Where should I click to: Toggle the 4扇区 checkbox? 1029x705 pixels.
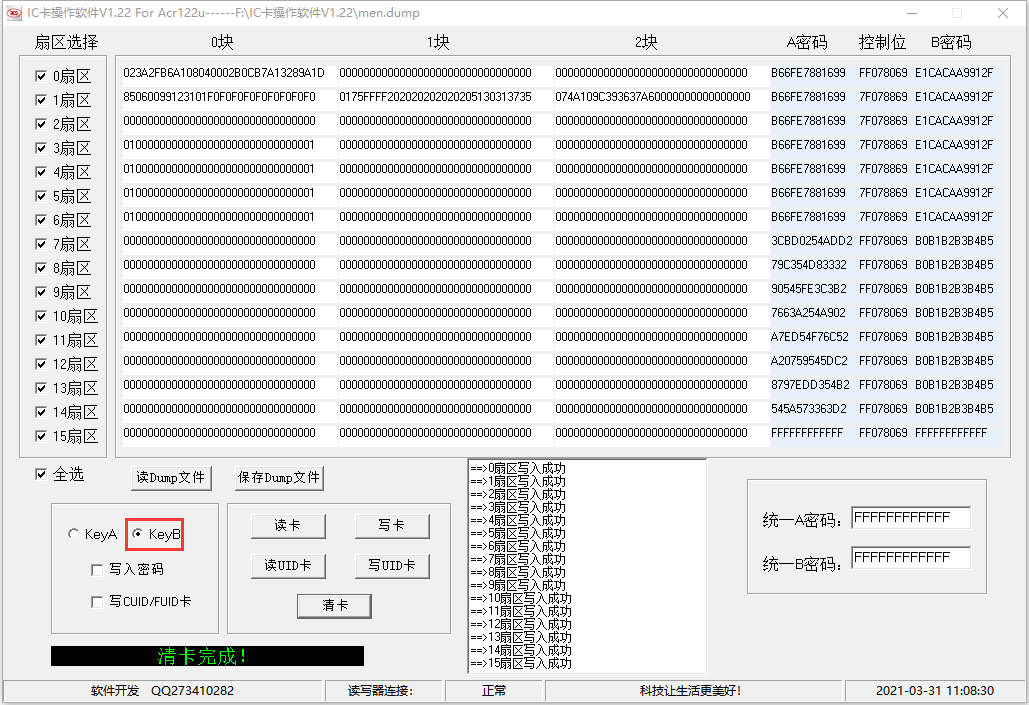point(41,172)
